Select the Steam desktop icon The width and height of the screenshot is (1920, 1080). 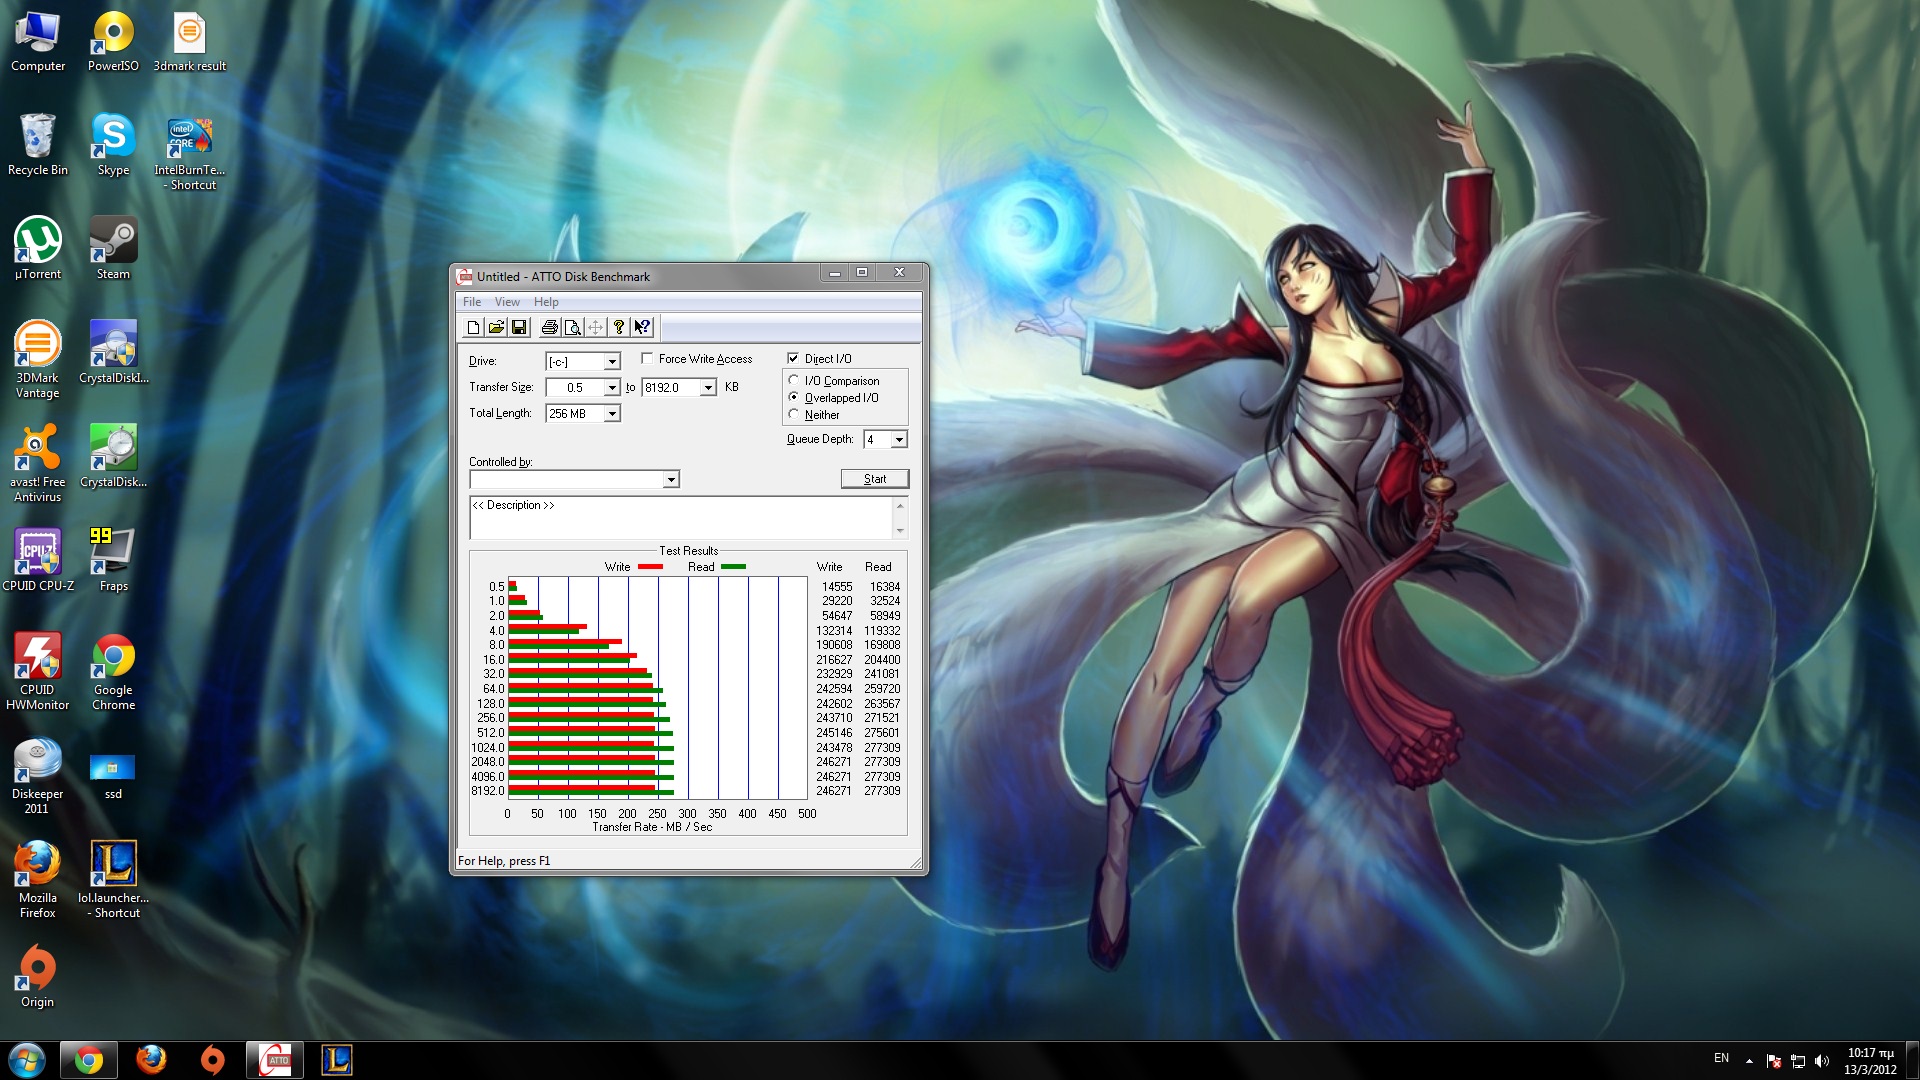[113, 248]
